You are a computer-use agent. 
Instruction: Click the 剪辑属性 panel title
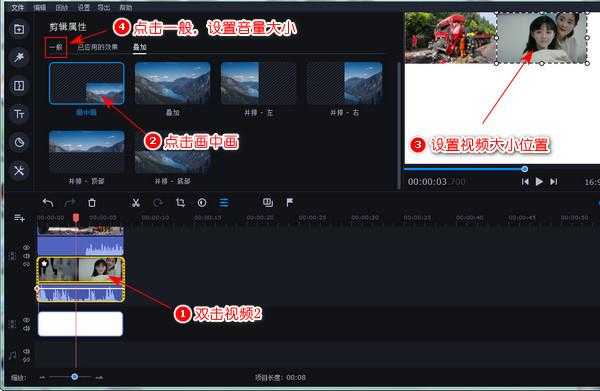pyautogui.click(x=68, y=27)
